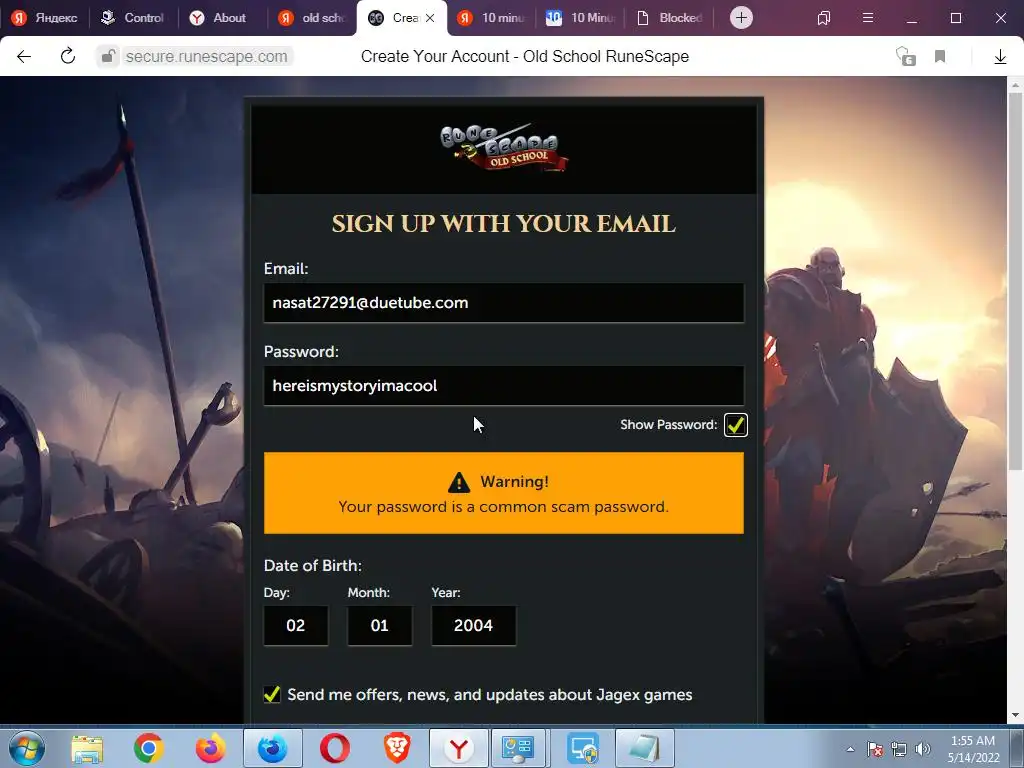Open the shielded monitor app on taskbar
This screenshot has height=768, width=1024.
(582, 748)
